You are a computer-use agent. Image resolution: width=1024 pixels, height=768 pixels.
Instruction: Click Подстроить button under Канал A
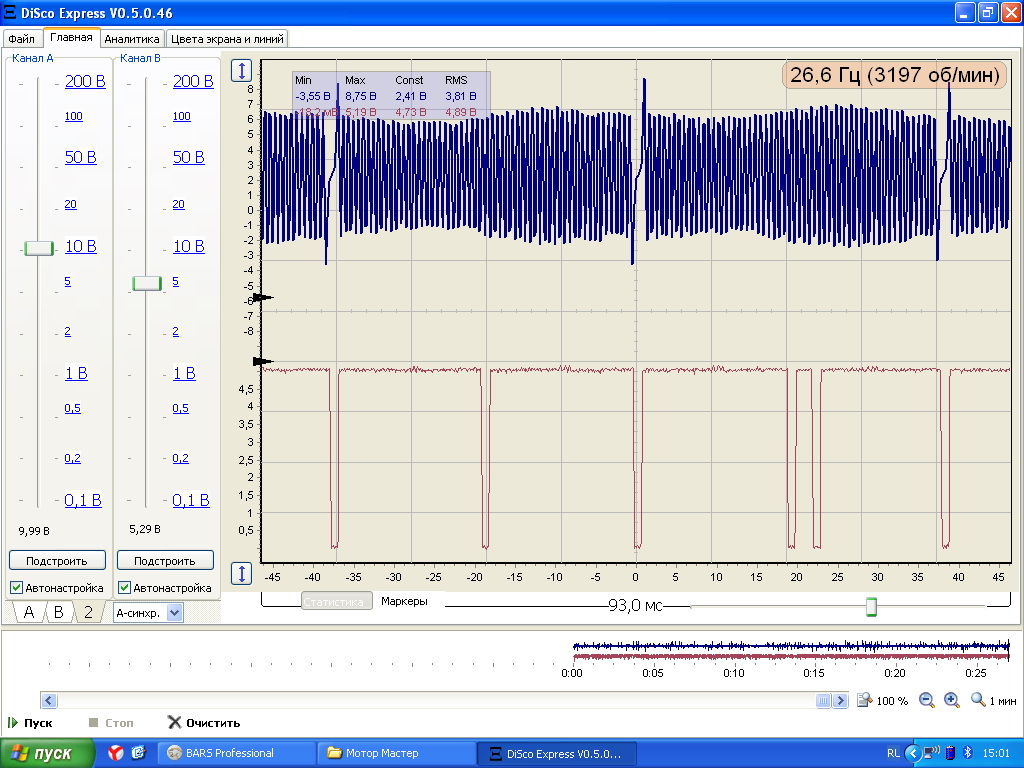point(57,561)
